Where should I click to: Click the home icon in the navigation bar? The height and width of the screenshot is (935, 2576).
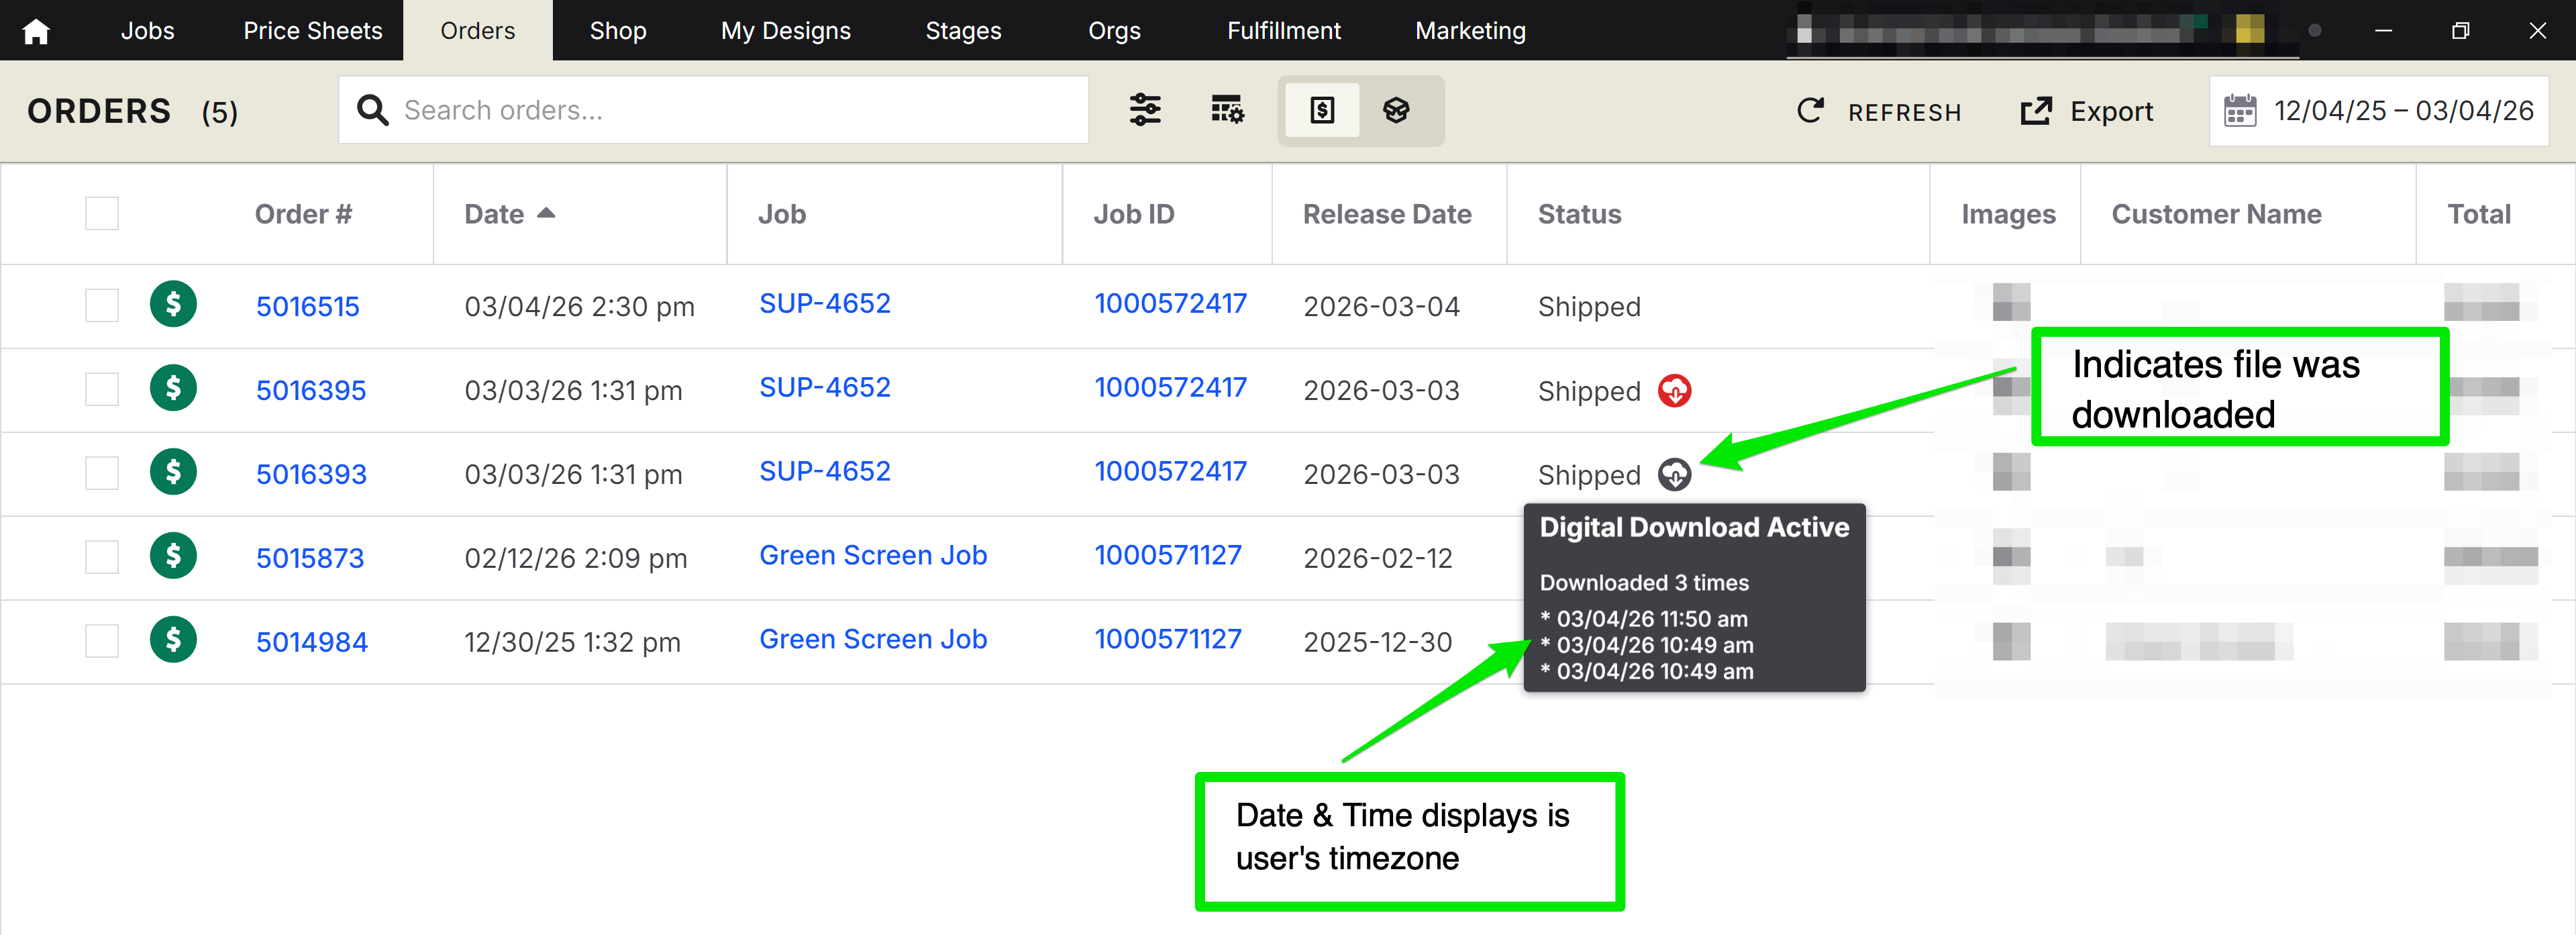(x=36, y=31)
